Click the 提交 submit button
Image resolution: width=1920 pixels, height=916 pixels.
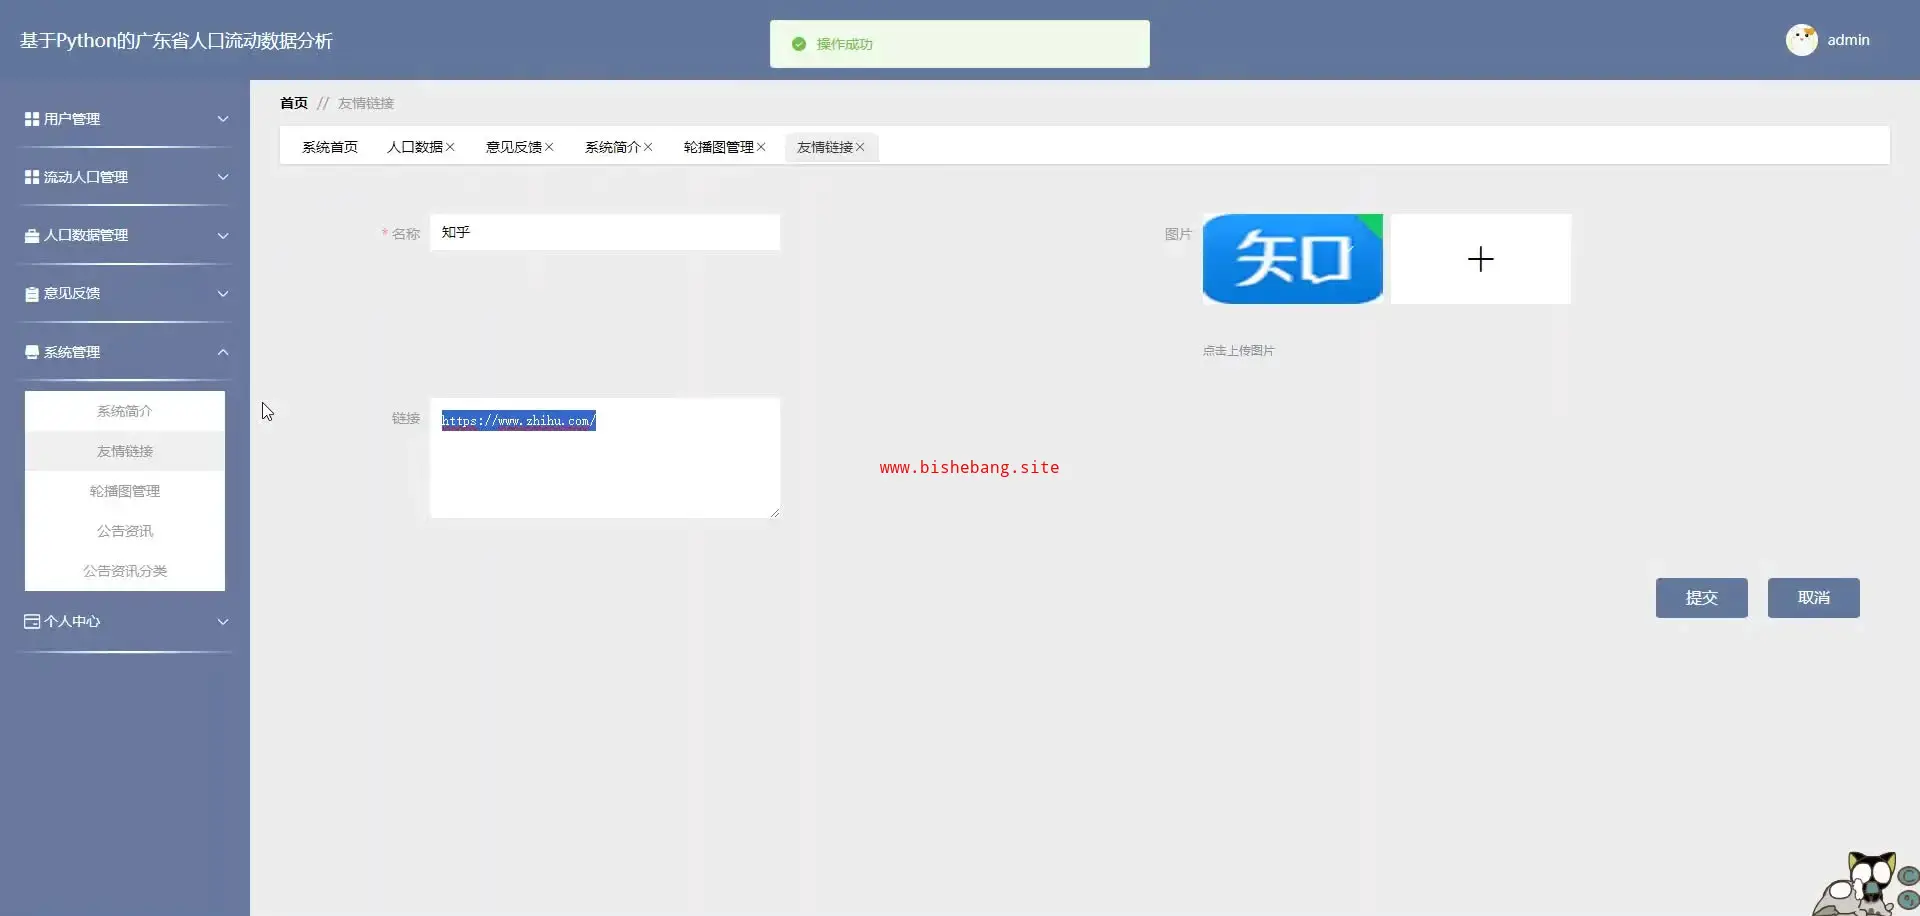coord(1702,598)
